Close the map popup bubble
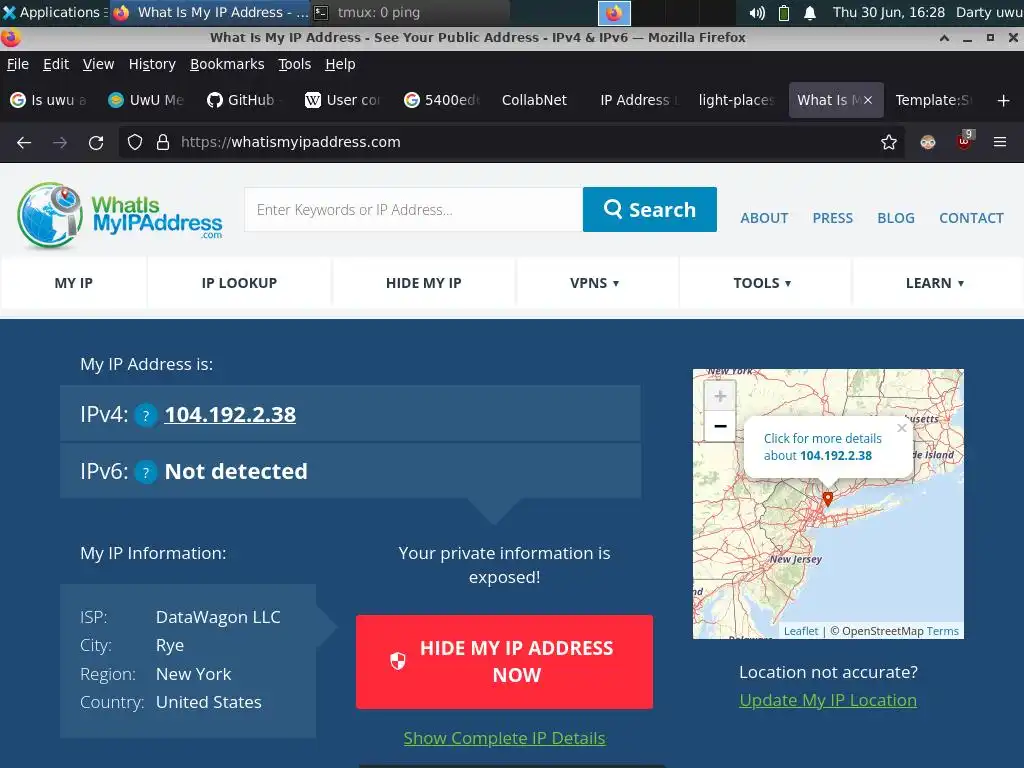The height and width of the screenshot is (768, 1024). click(902, 428)
